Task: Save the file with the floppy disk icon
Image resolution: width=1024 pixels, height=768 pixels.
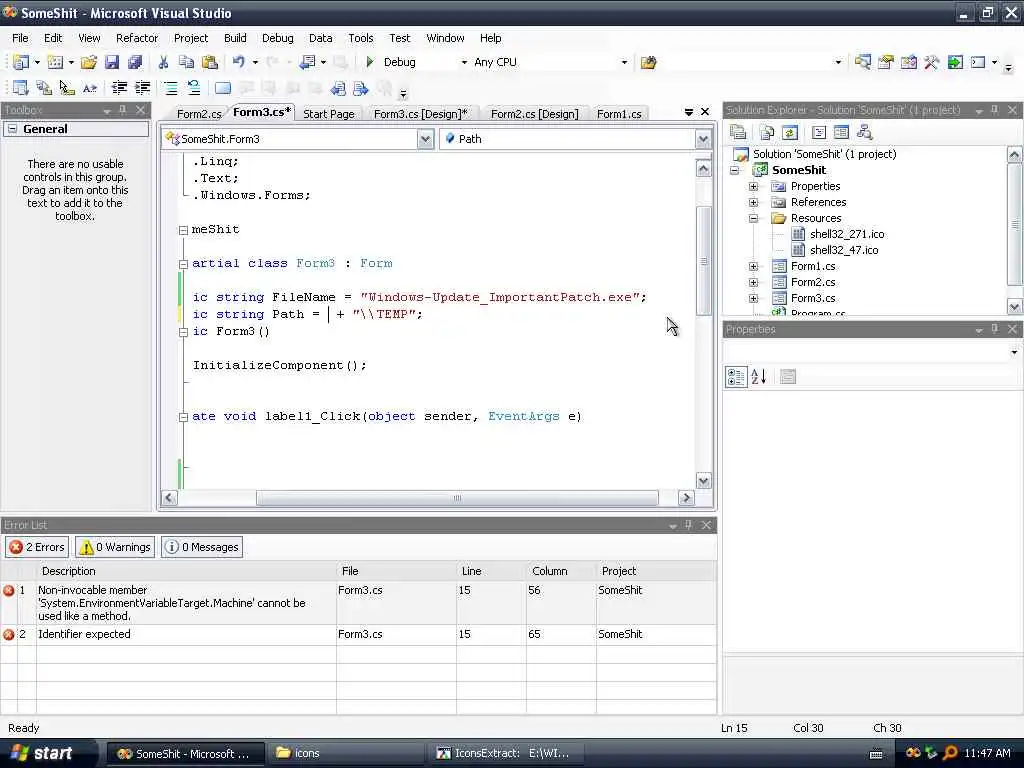Action: tap(112, 62)
